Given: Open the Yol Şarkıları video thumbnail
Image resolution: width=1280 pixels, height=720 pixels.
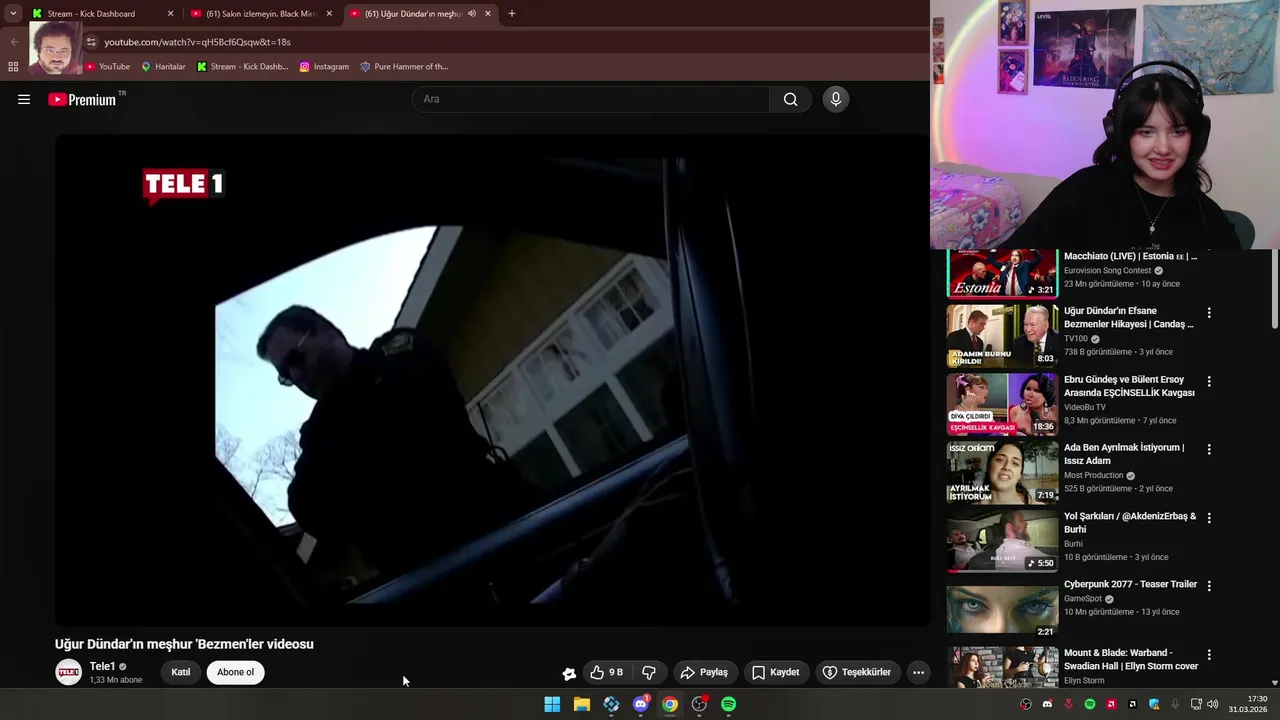Looking at the screenshot, I should [1002, 541].
